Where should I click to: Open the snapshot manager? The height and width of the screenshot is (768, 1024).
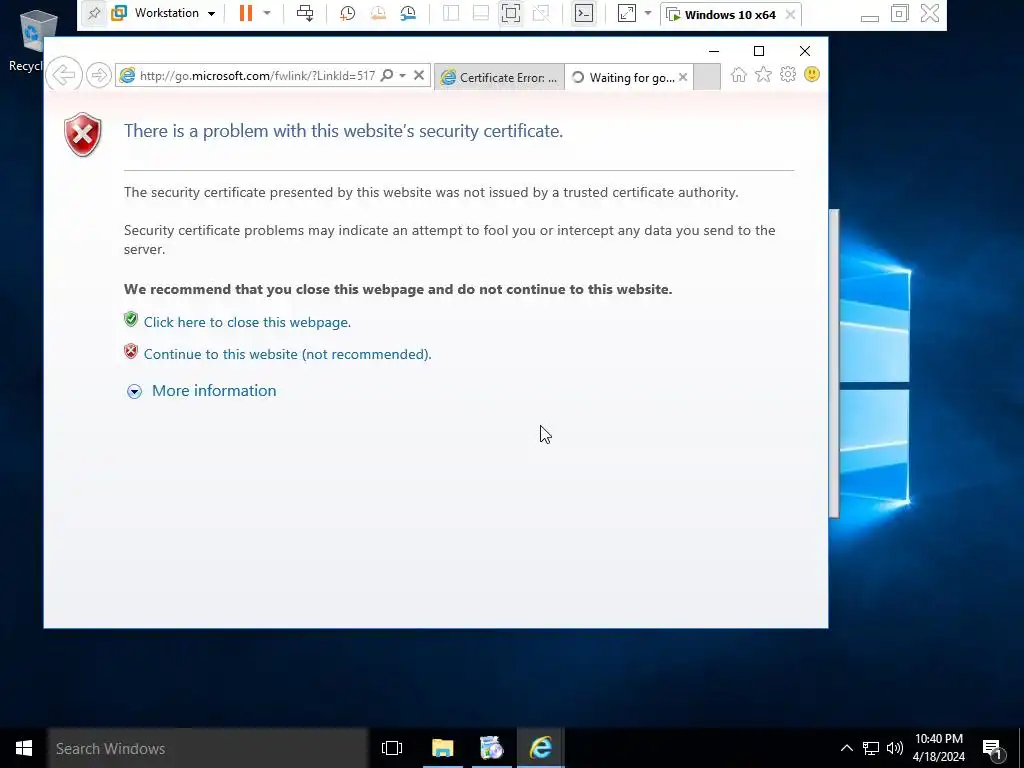pos(408,14)
